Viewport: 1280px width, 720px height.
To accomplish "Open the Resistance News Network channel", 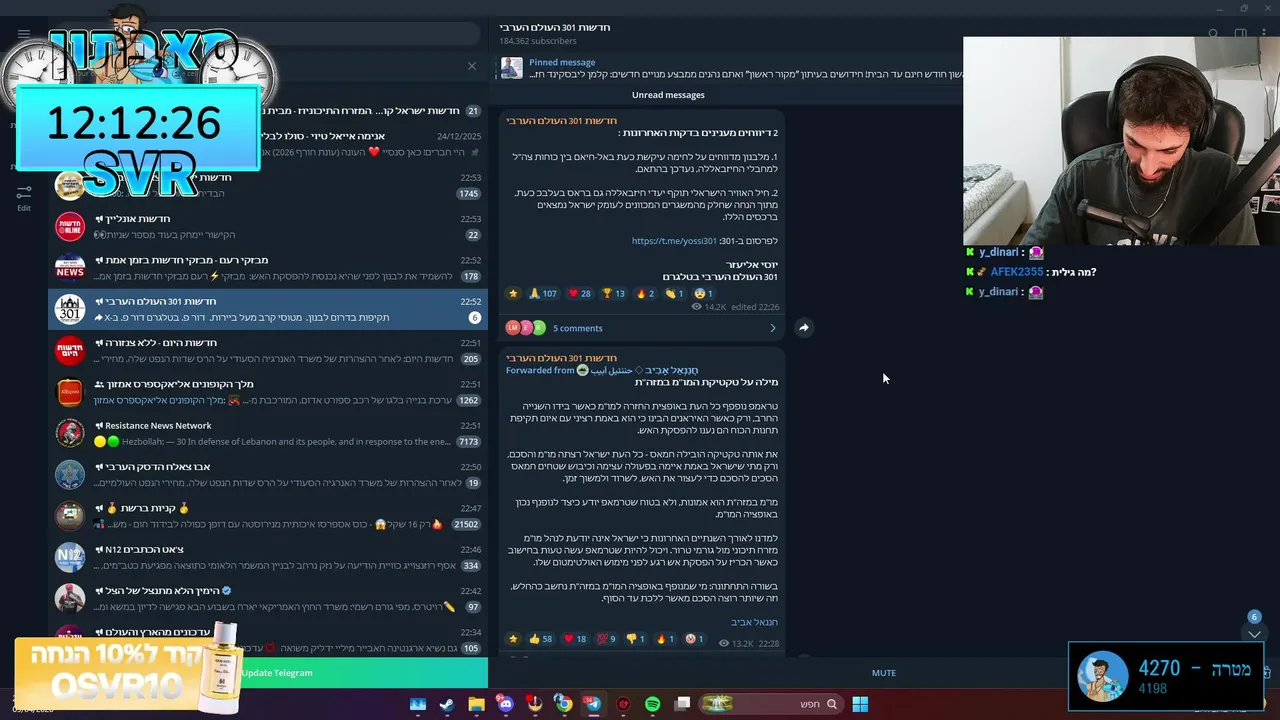I will 268,433.
